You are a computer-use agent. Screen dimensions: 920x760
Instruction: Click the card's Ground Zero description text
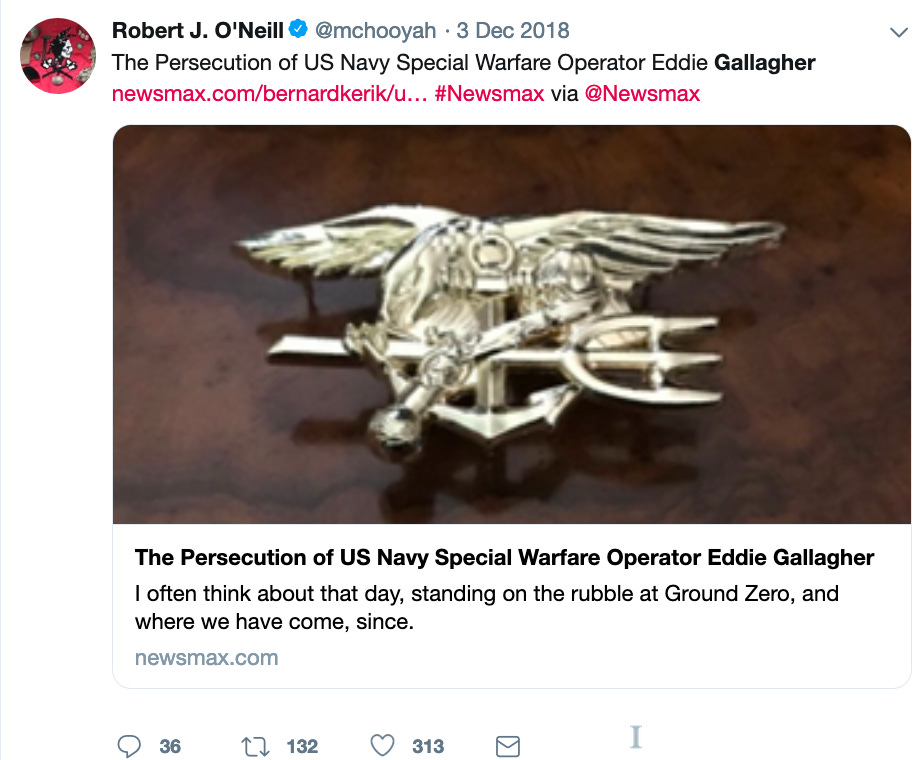pyautogui.click(x=487, y=607)
